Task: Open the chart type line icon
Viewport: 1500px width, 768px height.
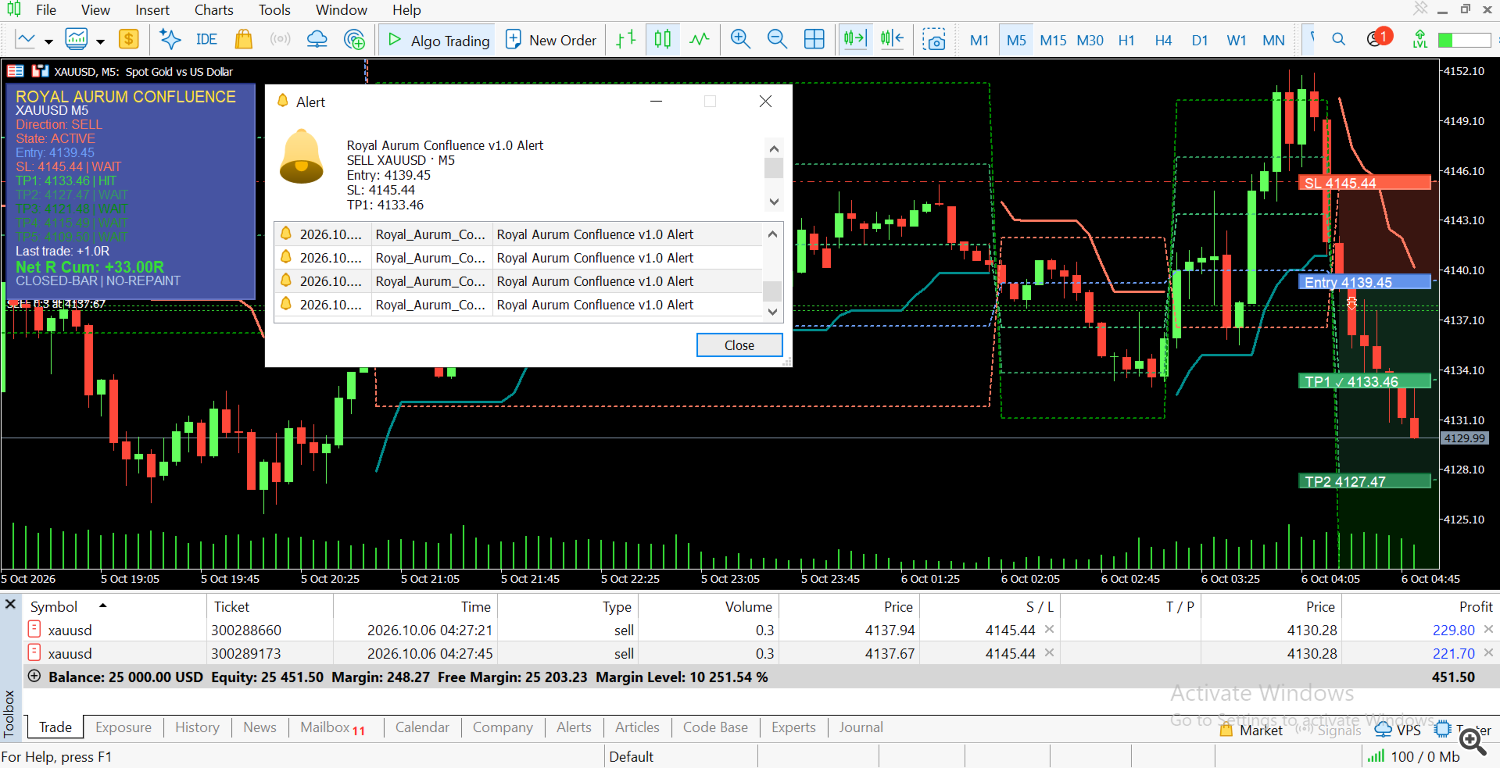Action: [27, 40]
